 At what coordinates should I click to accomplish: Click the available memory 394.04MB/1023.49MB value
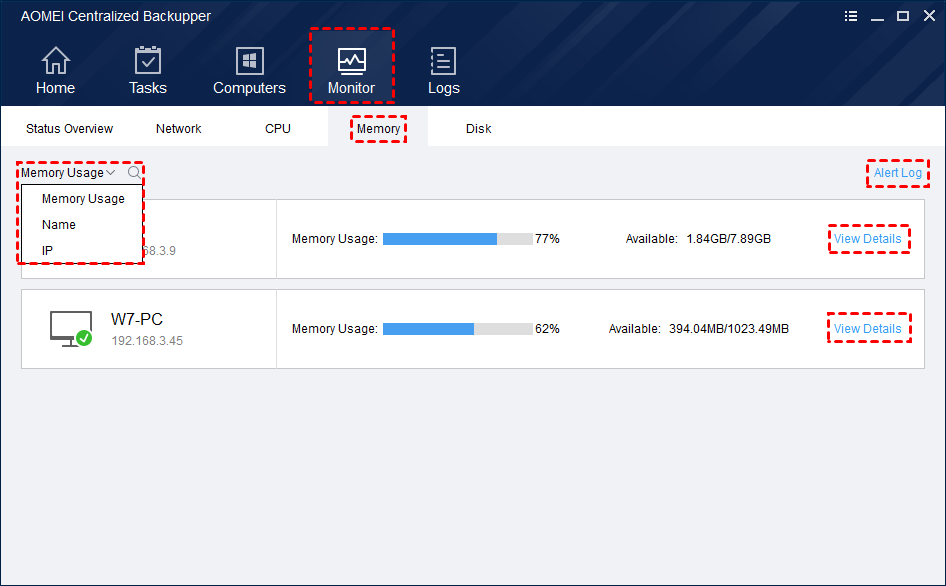coord(729,329)
